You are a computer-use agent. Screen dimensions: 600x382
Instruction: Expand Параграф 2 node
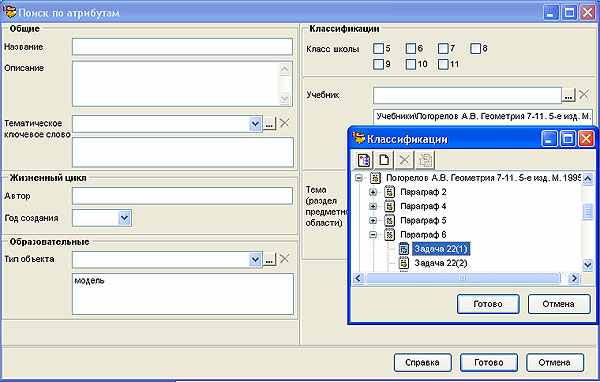pyautogui.click(x=373, y=192)
